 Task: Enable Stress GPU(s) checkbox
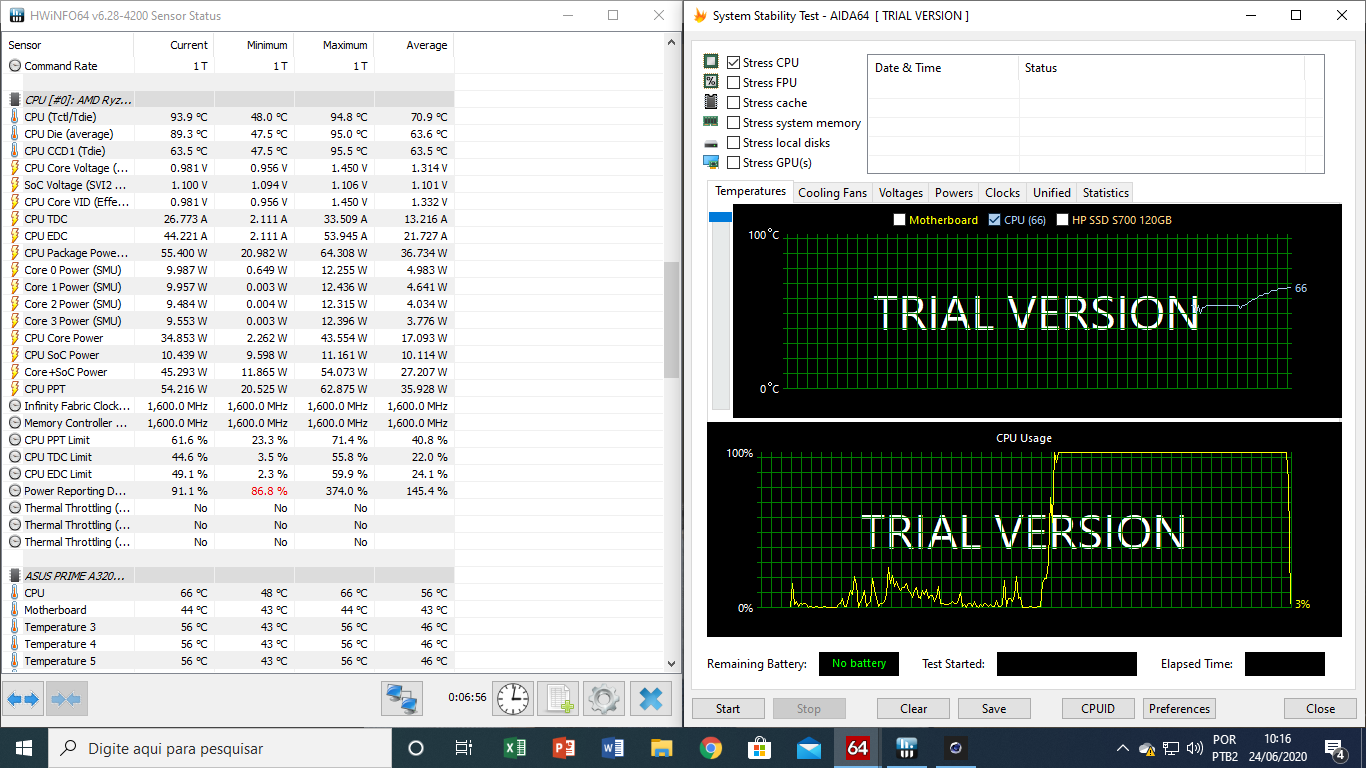[x=734, y=162]
